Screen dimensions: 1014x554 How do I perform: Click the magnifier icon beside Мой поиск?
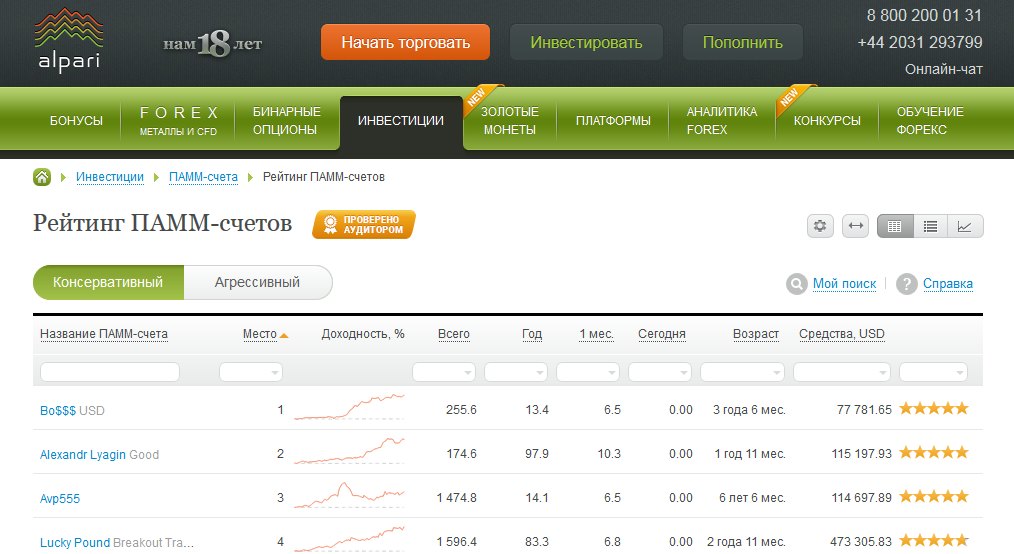coord(797,284)
